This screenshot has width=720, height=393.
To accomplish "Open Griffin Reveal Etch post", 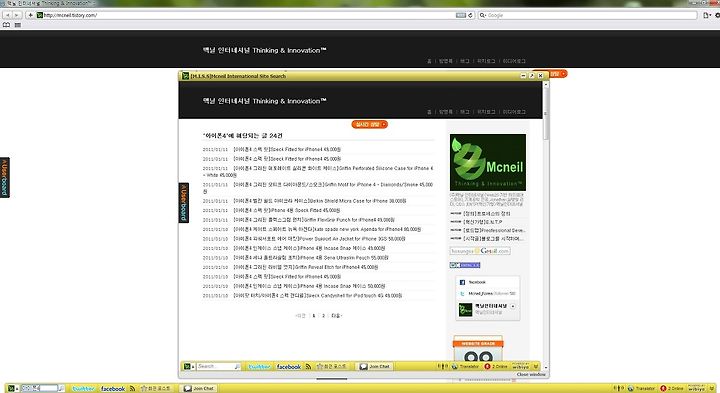I will coord(306,267).
